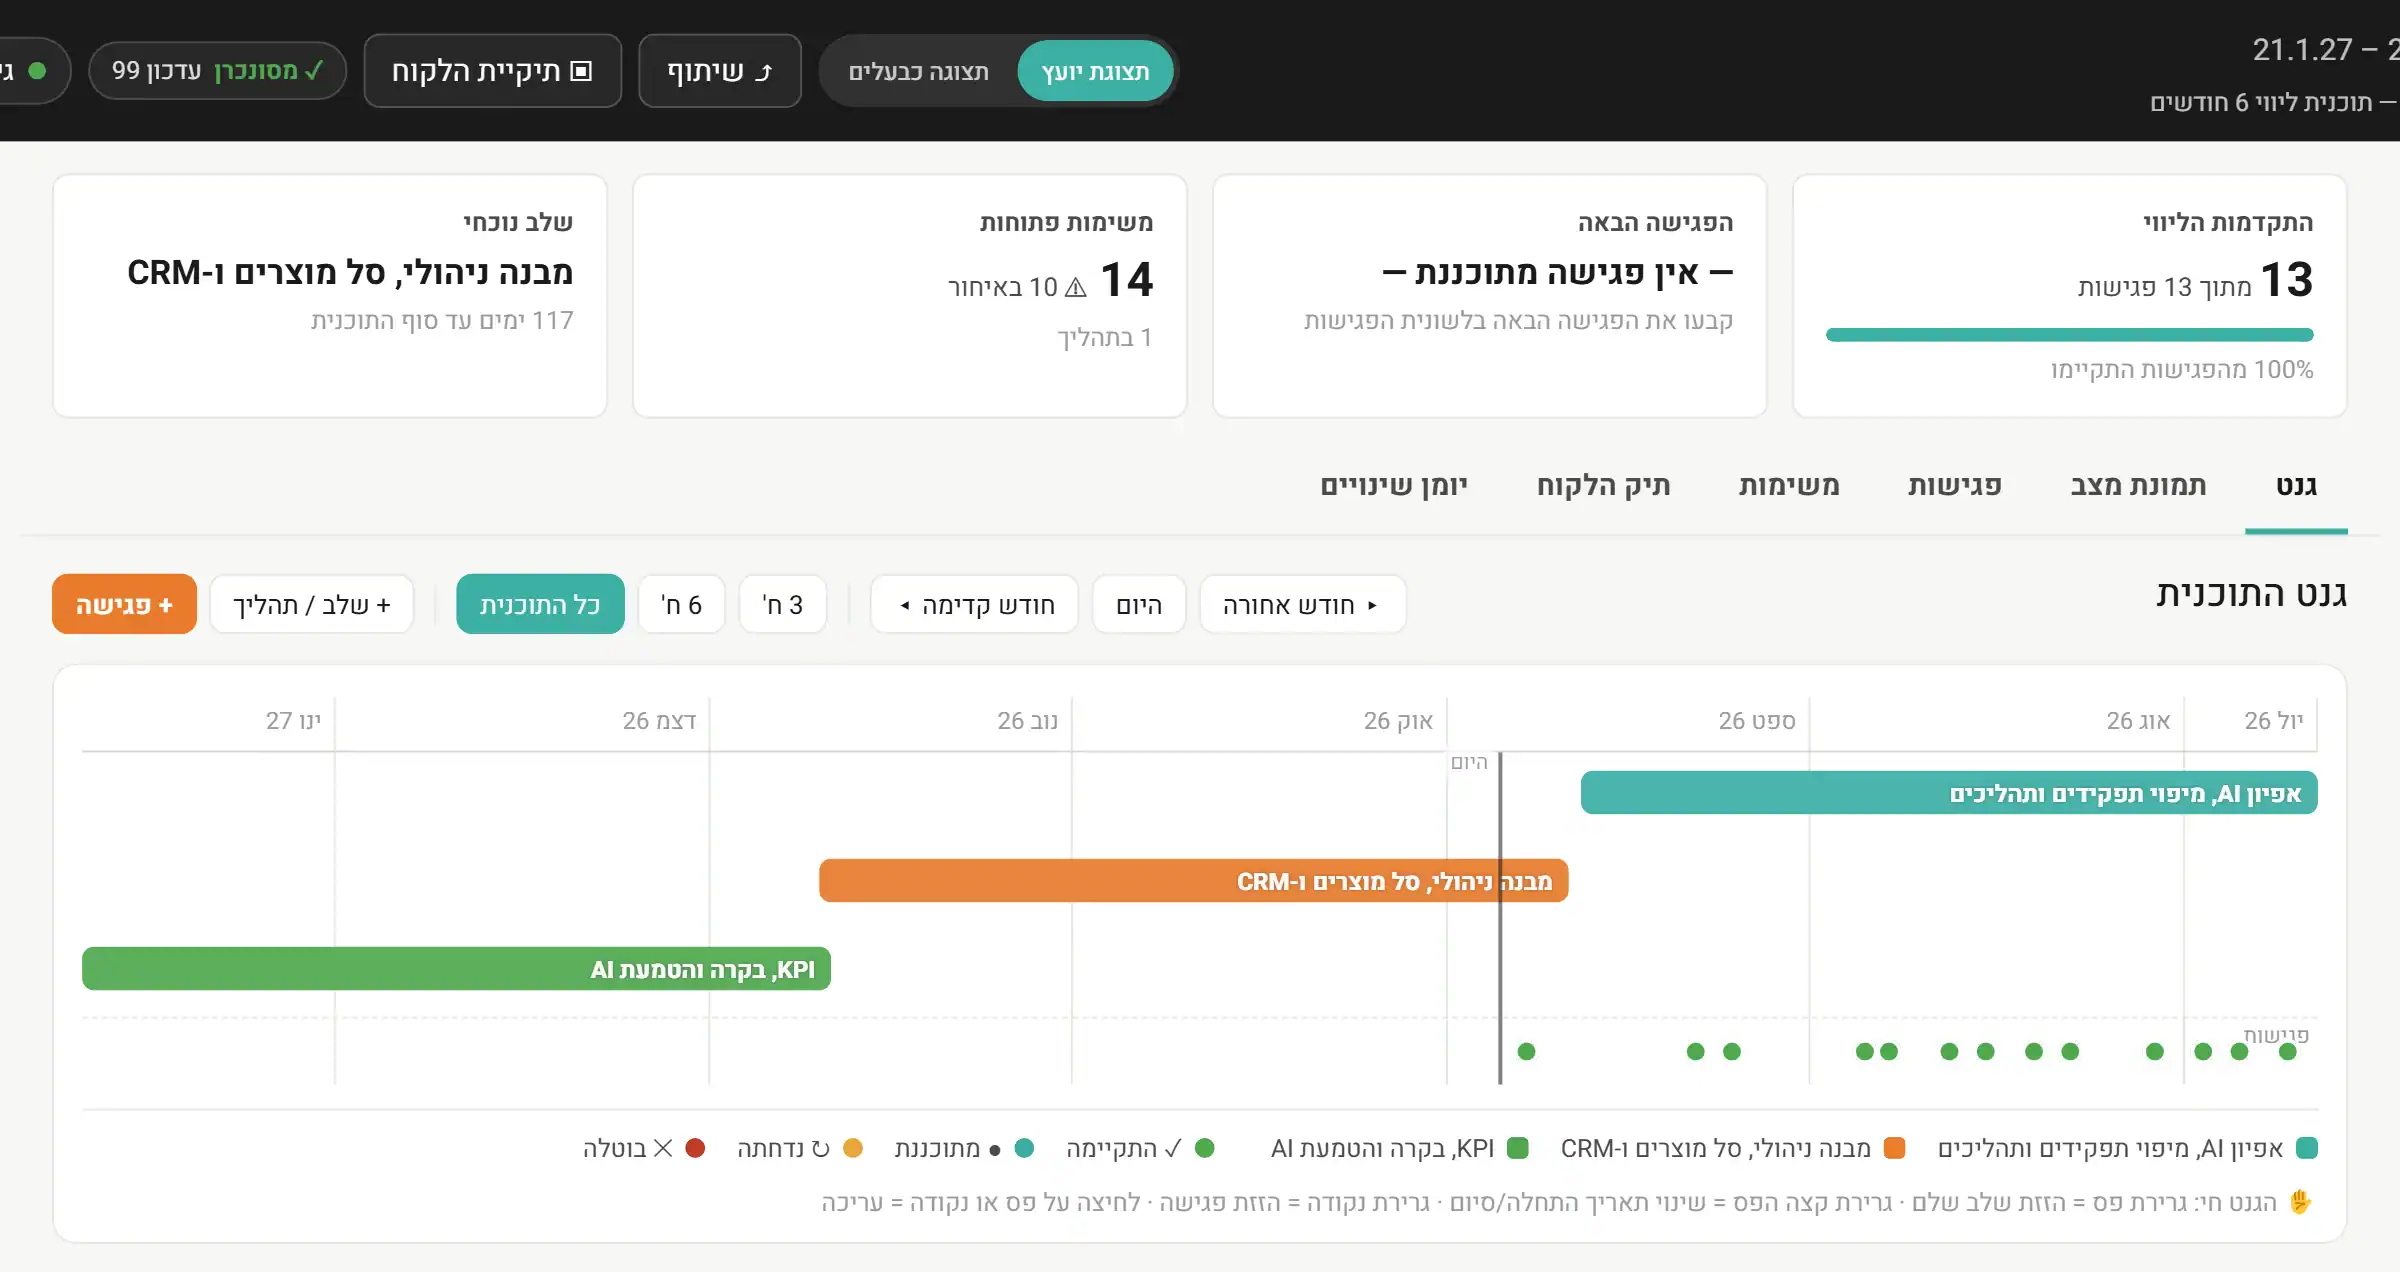Switch to the תמונת מצב tab
The image size is (2400, 1272).
coord(2138,486)
